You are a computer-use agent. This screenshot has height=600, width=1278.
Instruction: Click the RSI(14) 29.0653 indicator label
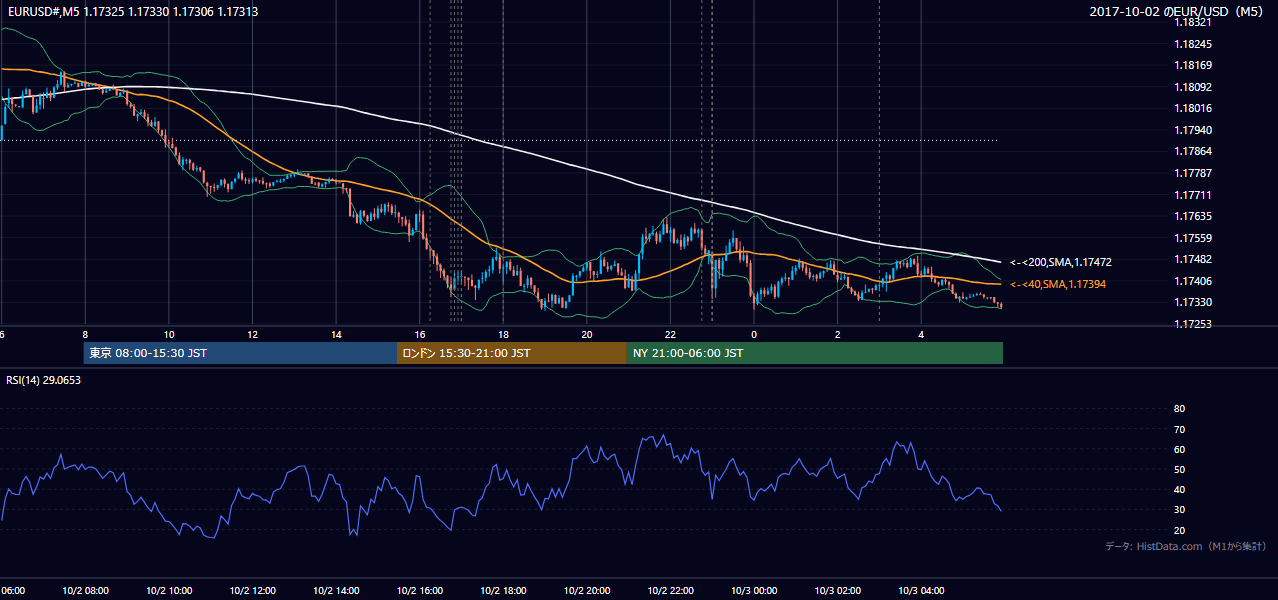(x=44, y=380)
